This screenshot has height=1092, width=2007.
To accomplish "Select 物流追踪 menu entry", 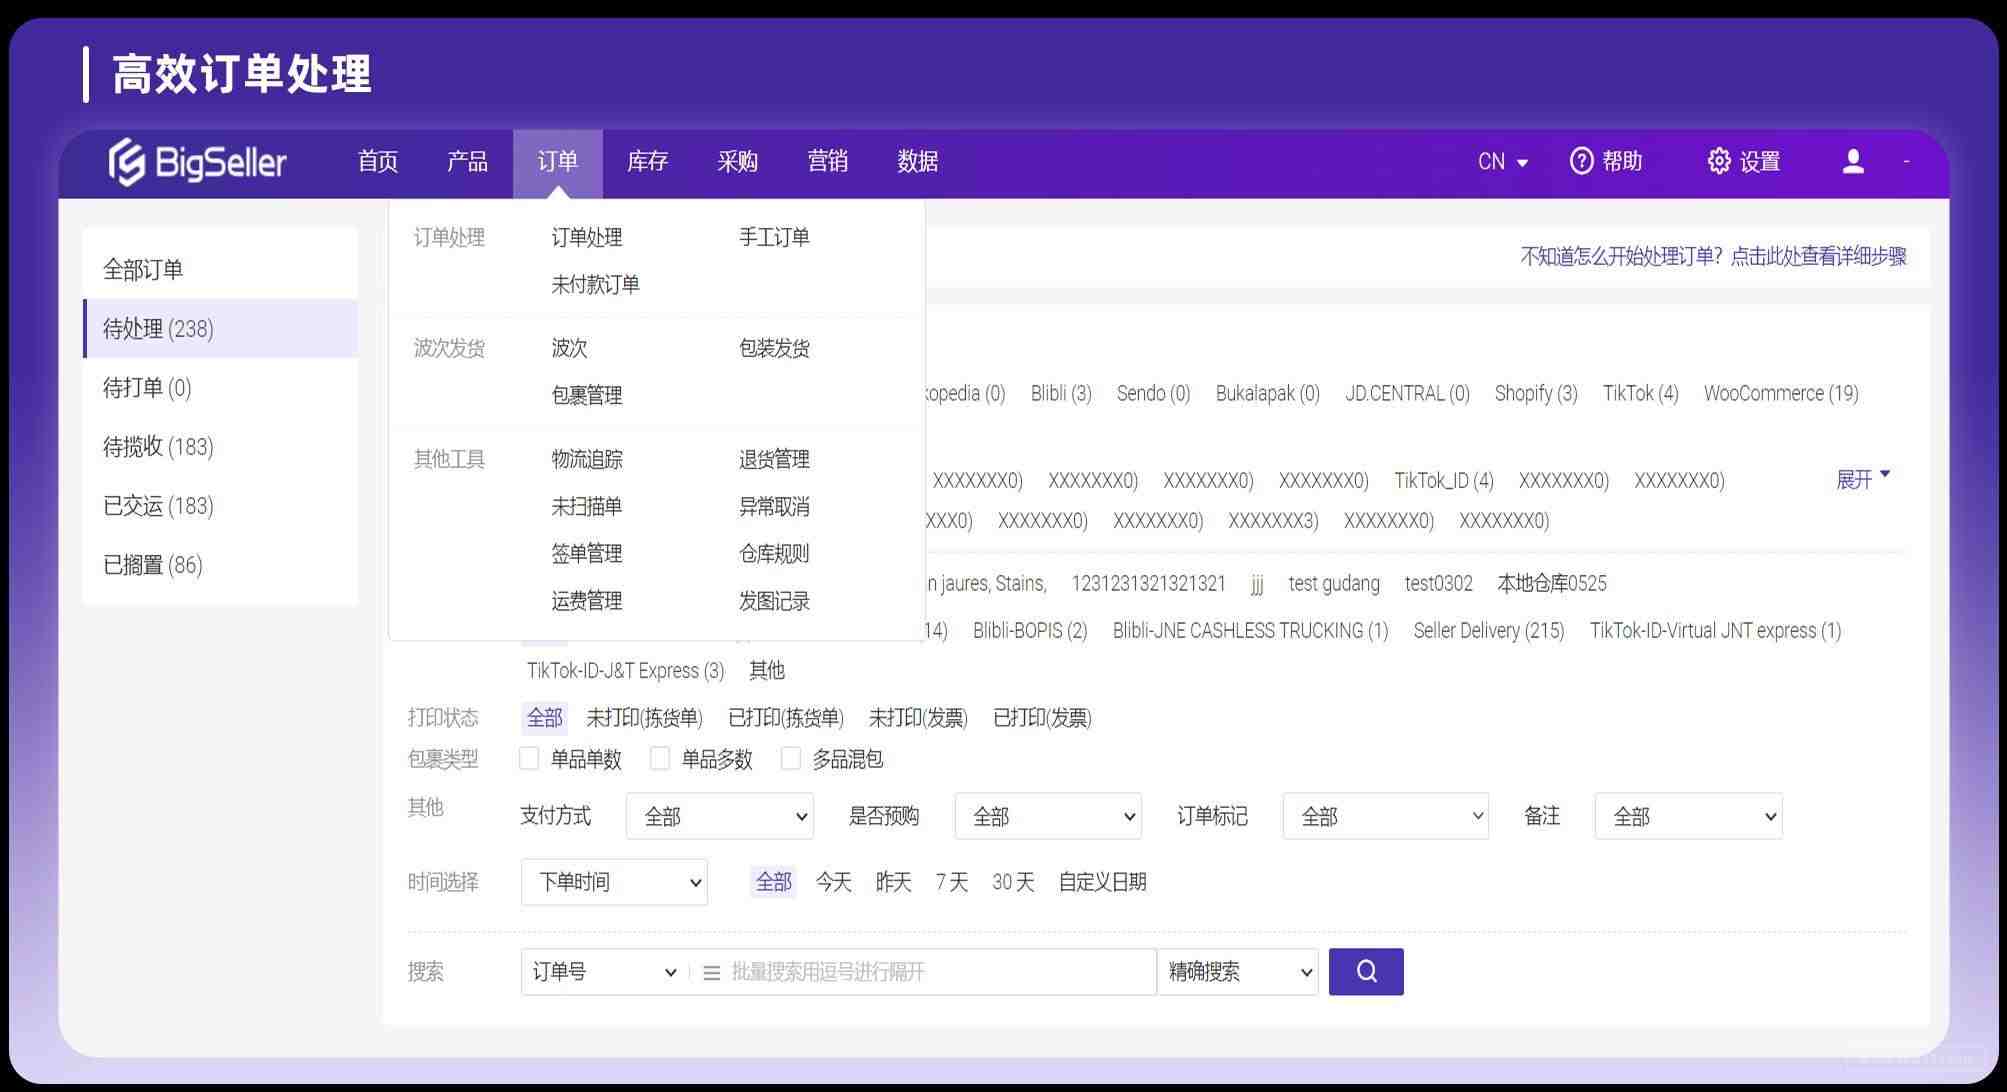I will (587, 459).
